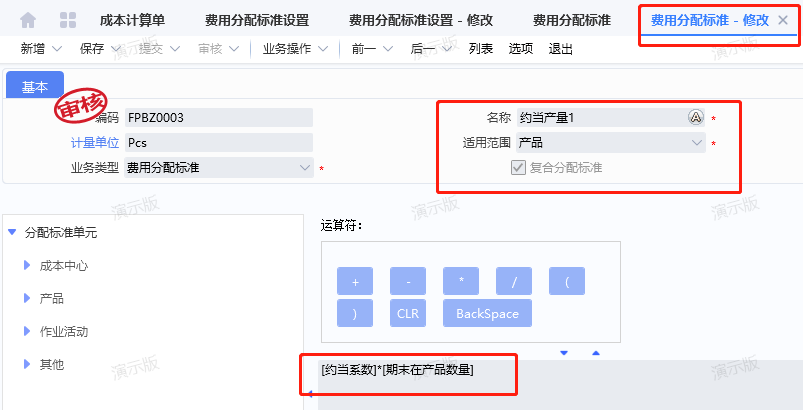Expand the 产品 tree node

coord(27,298)
